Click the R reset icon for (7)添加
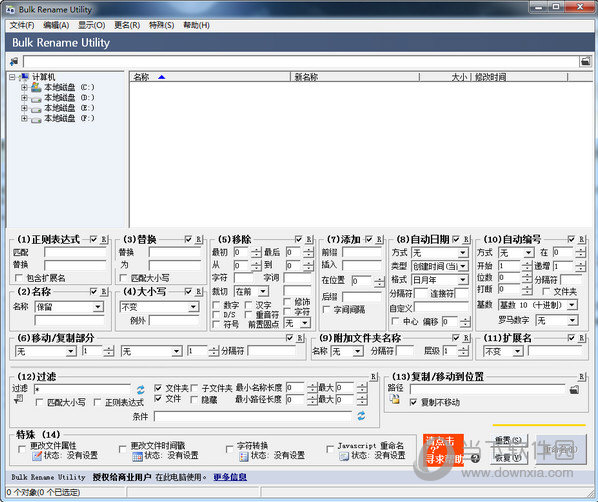The image size is (598, 502). tap(379, 240)
